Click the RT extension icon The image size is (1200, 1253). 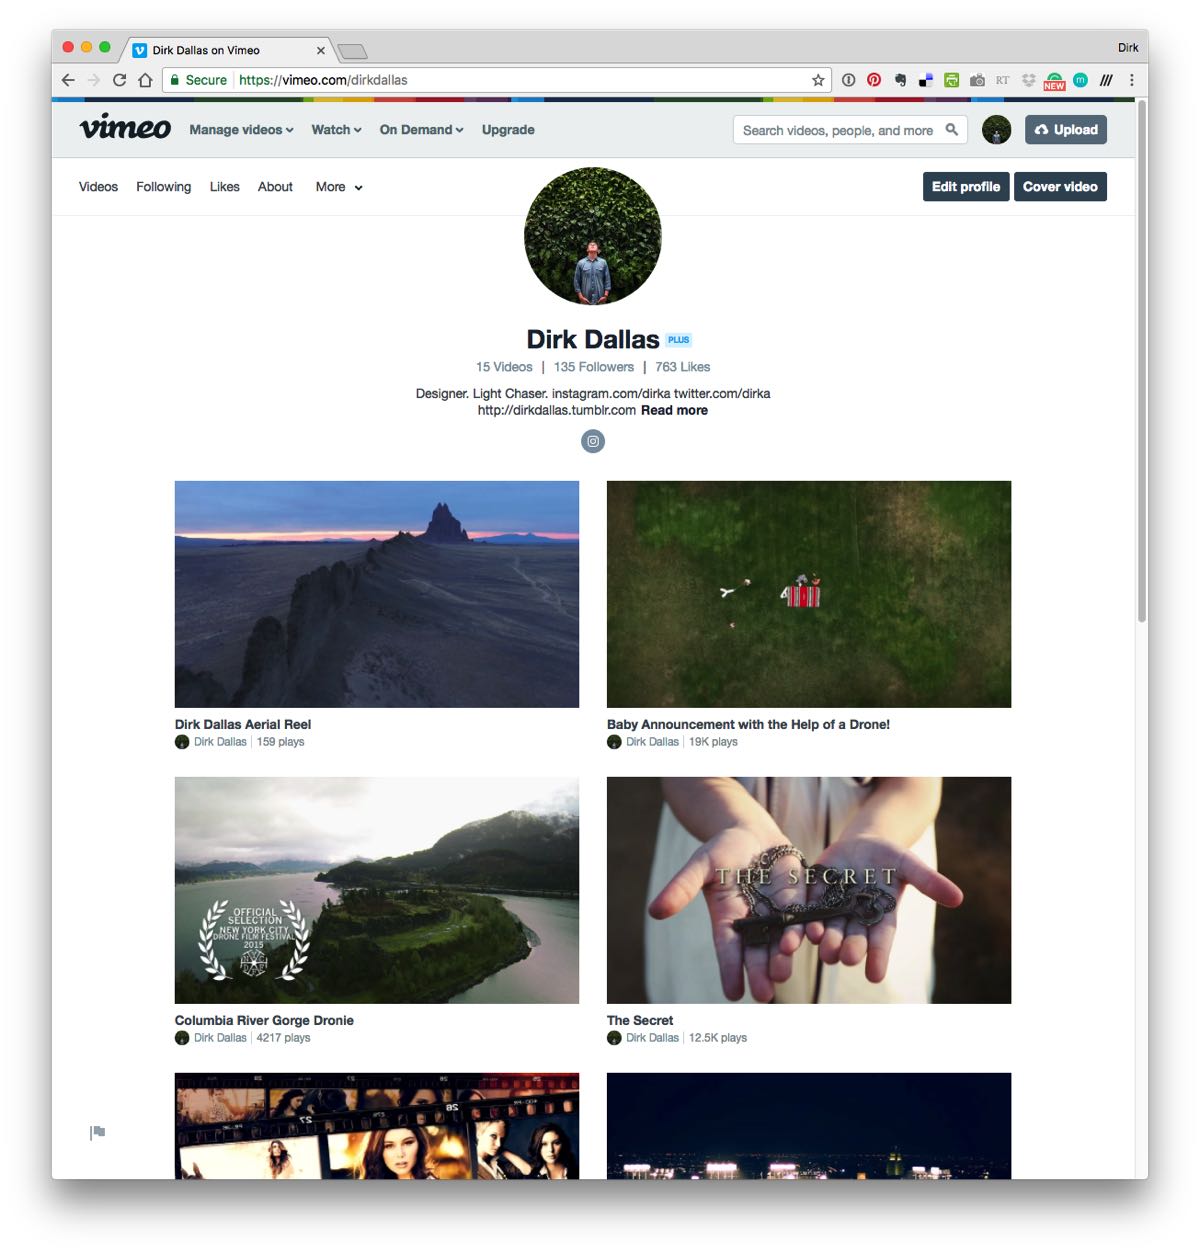1002,80
